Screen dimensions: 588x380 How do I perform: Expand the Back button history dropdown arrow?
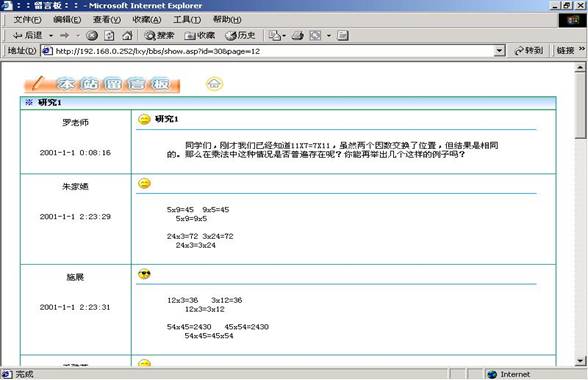[51, 36]
